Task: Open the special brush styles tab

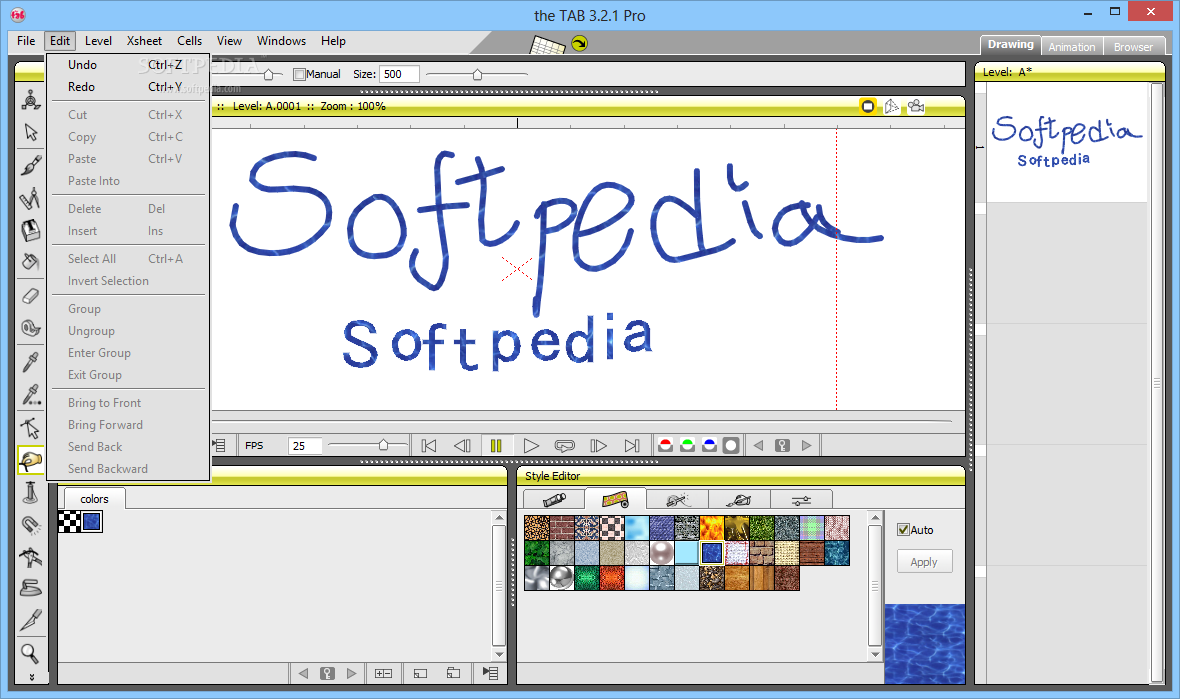Action: [x=677, y=499]
